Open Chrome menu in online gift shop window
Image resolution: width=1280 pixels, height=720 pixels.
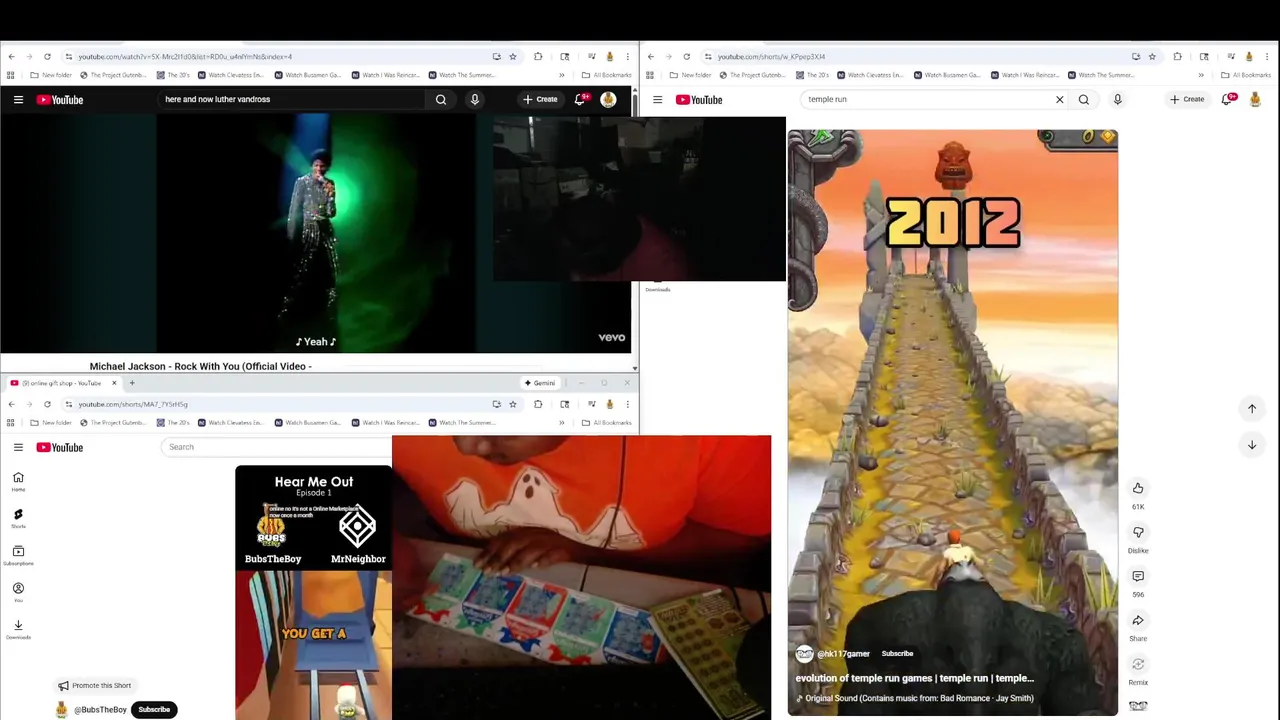(x=627, y=404)
